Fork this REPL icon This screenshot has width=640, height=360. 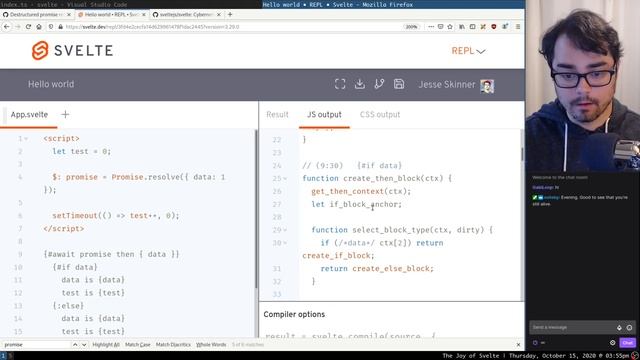point(379,84)
